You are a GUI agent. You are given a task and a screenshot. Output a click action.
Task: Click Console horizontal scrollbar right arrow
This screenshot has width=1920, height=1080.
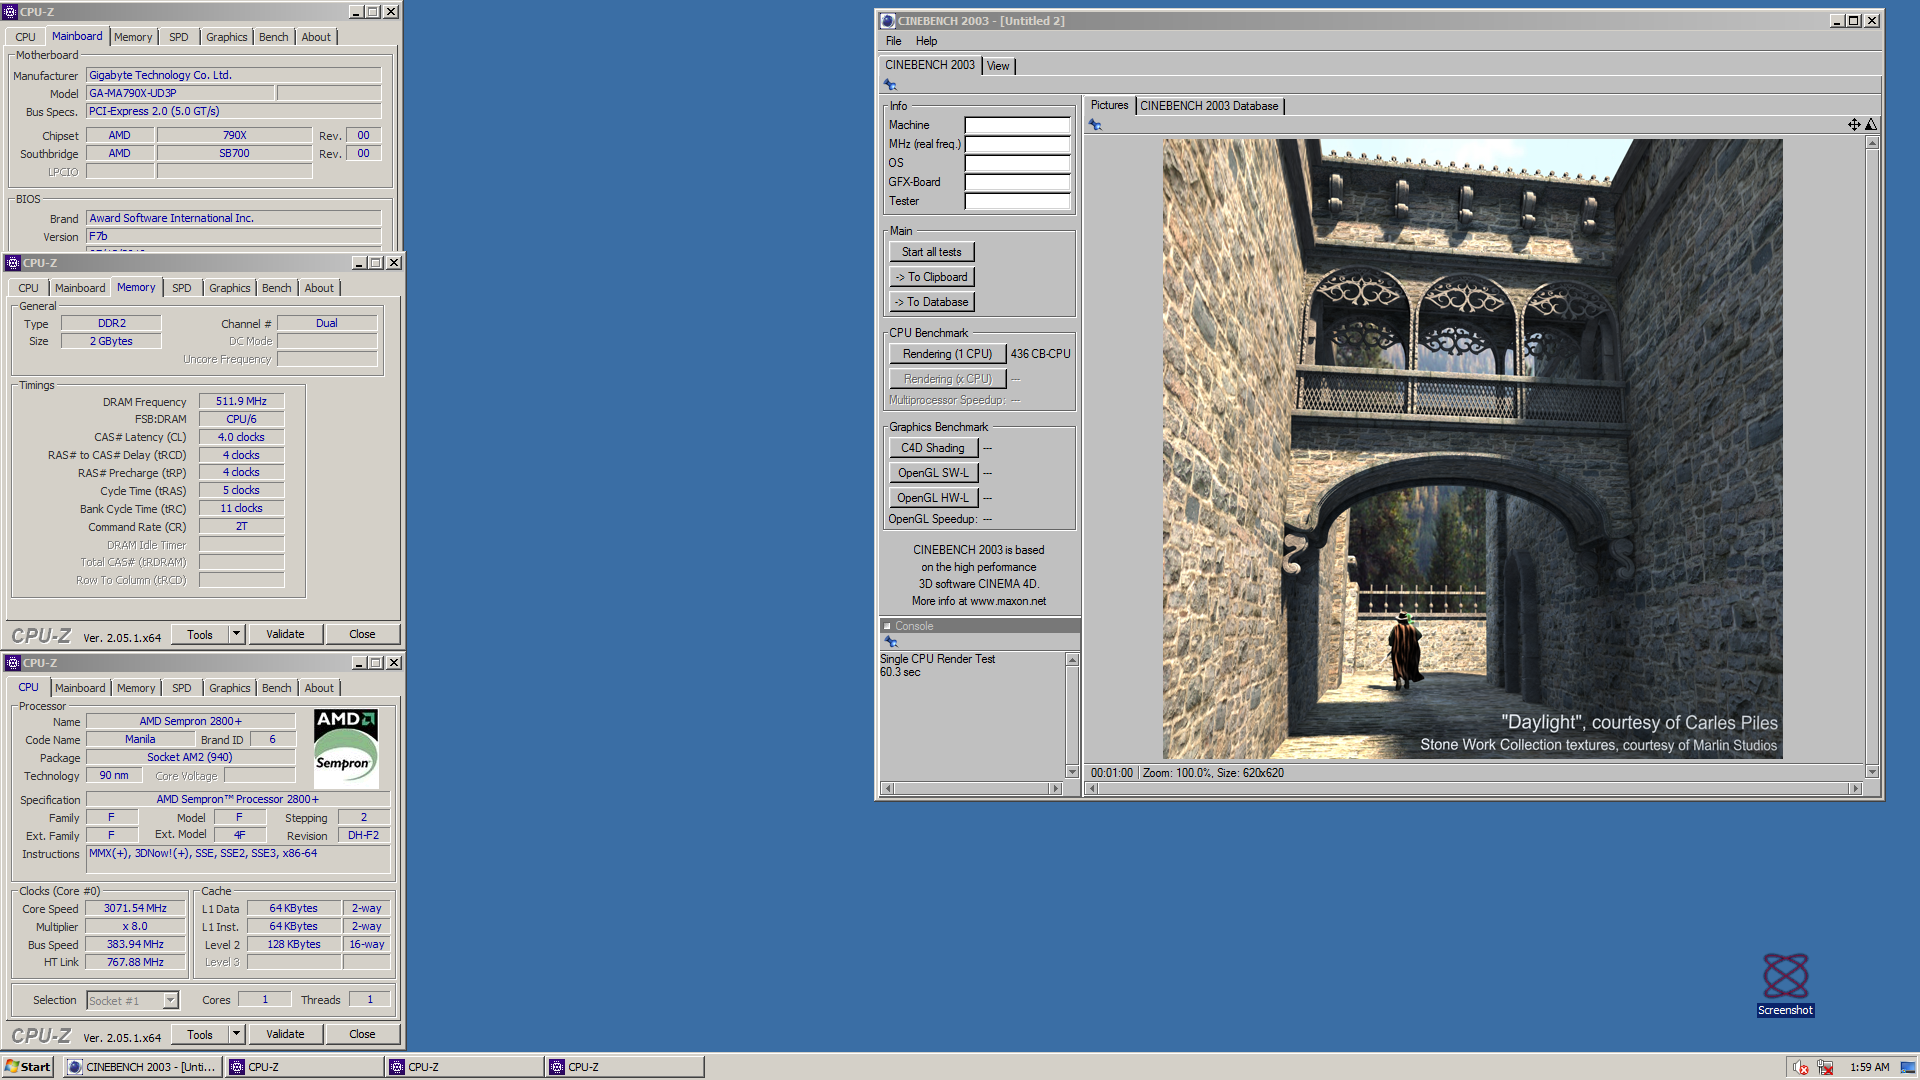click(x=1055, y=789)
